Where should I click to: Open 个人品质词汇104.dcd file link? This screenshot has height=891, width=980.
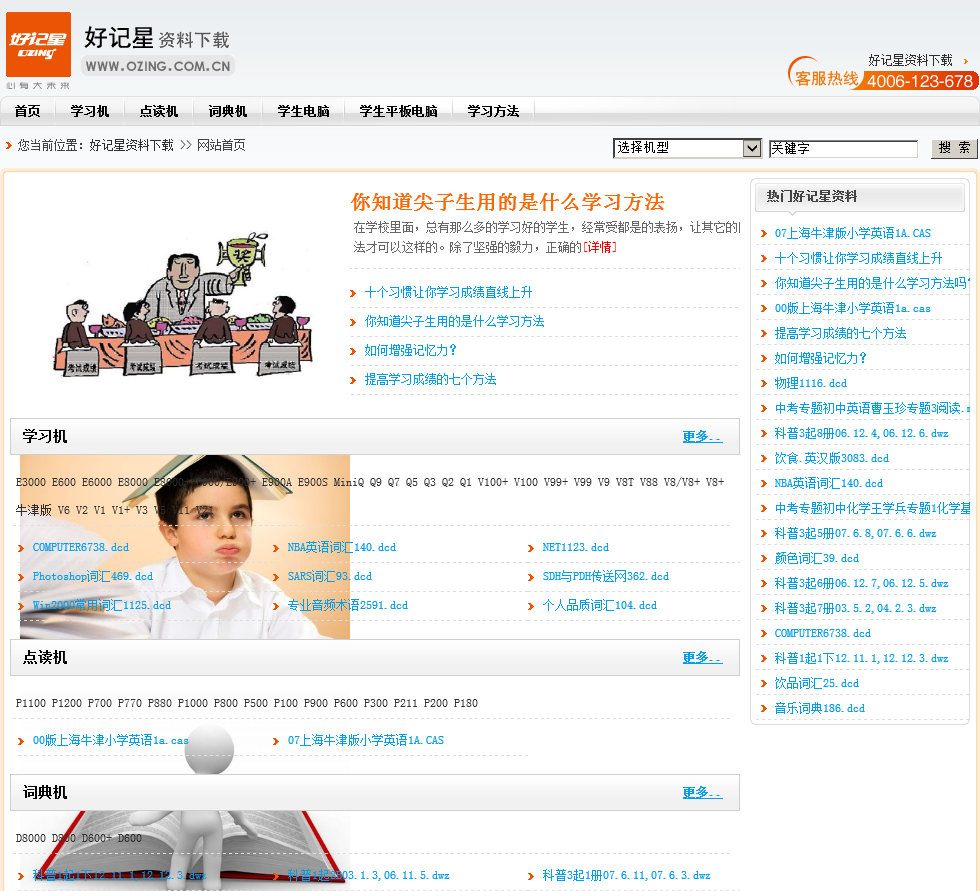(599, 605)
